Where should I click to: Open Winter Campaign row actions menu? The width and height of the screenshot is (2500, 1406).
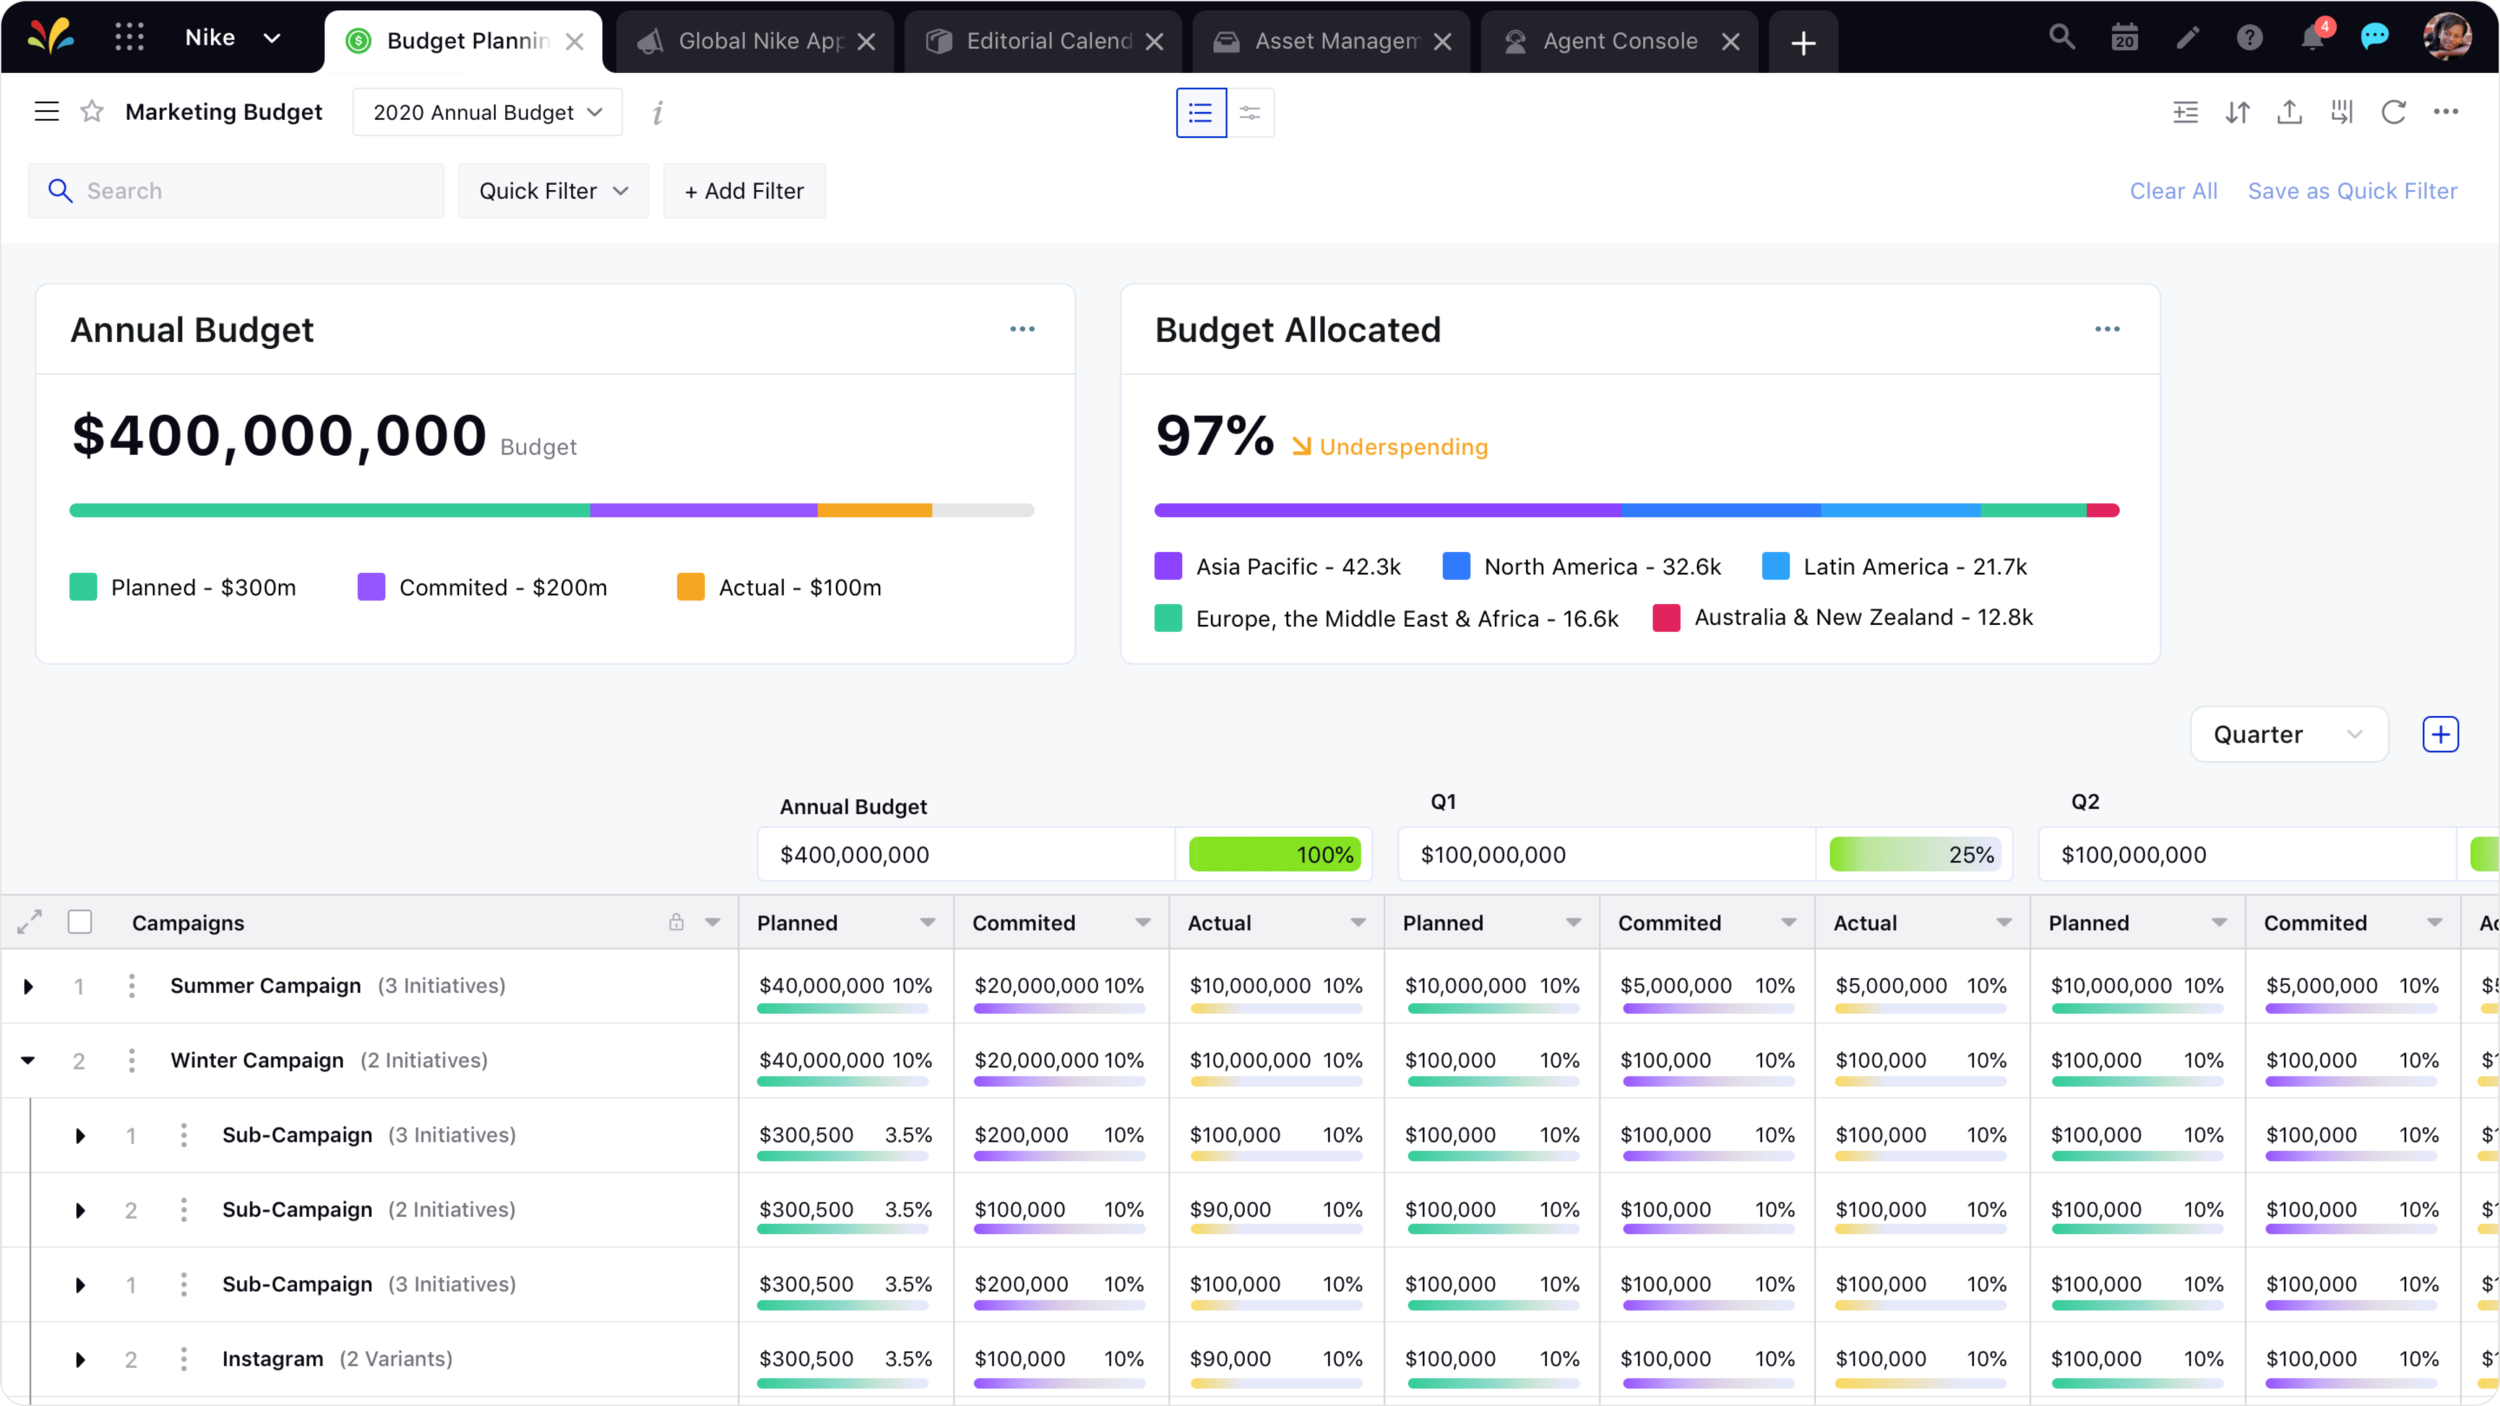coord(131,1060)
